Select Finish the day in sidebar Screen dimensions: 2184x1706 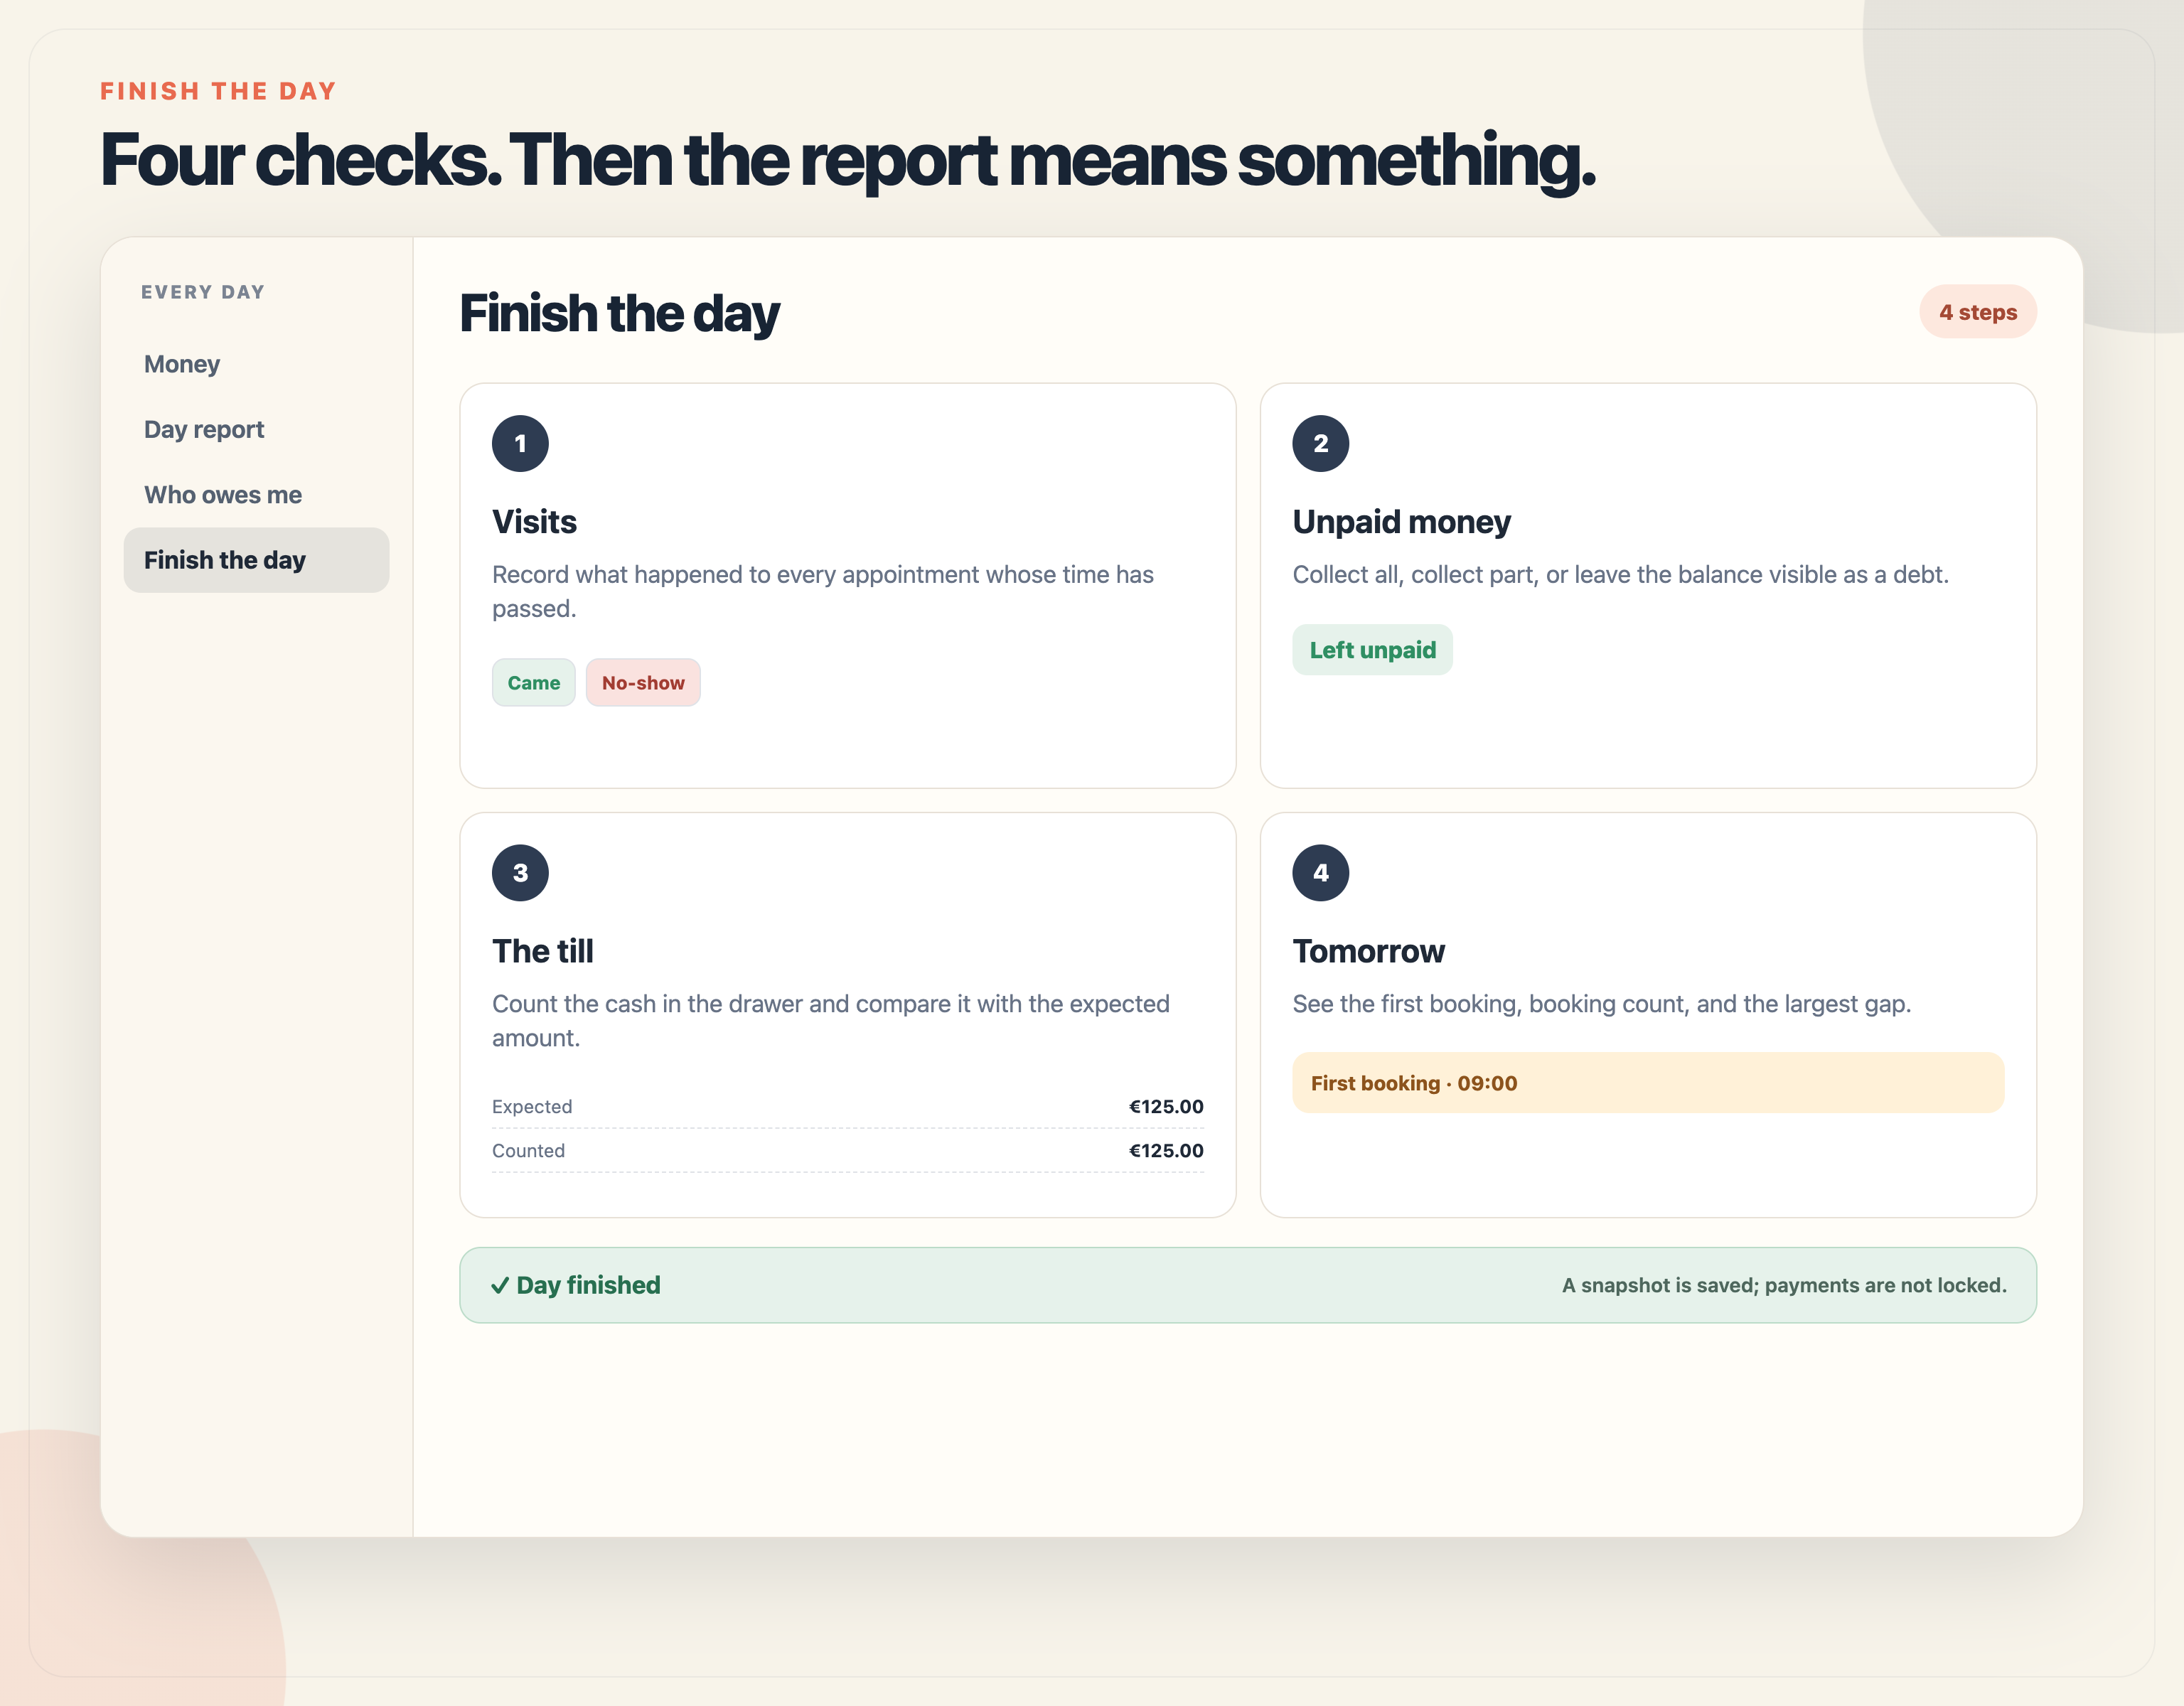coord(256,560)
